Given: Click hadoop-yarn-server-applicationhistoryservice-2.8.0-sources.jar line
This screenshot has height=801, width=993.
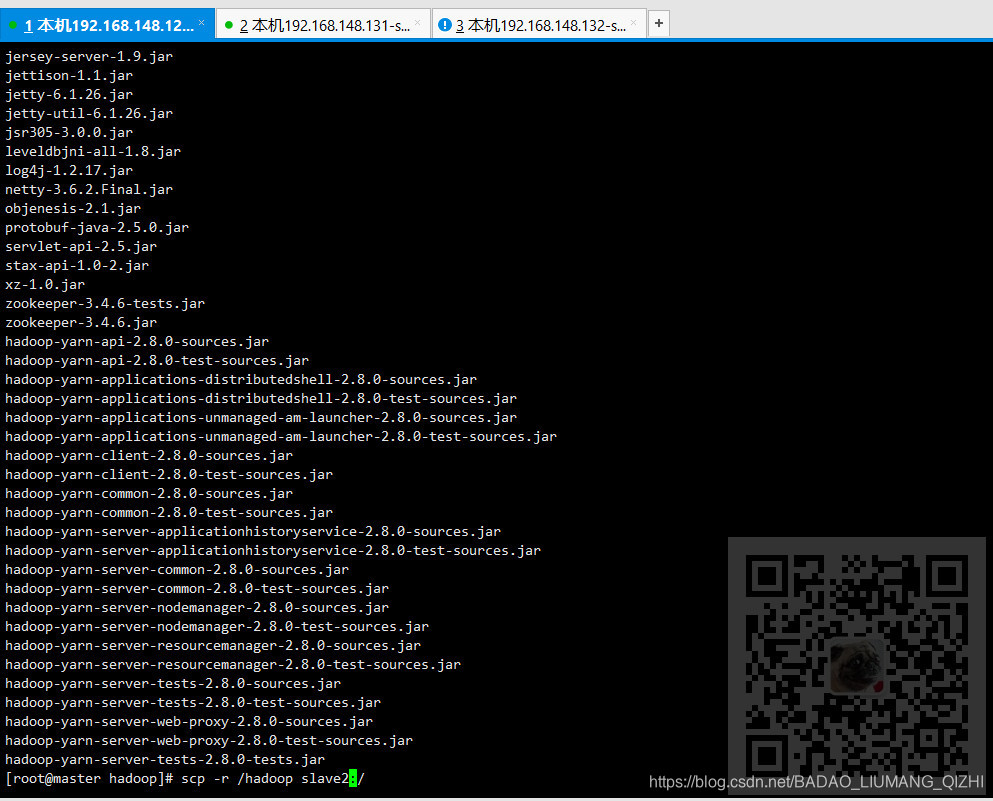Looking at the screenshot, I should coord(253,531).
